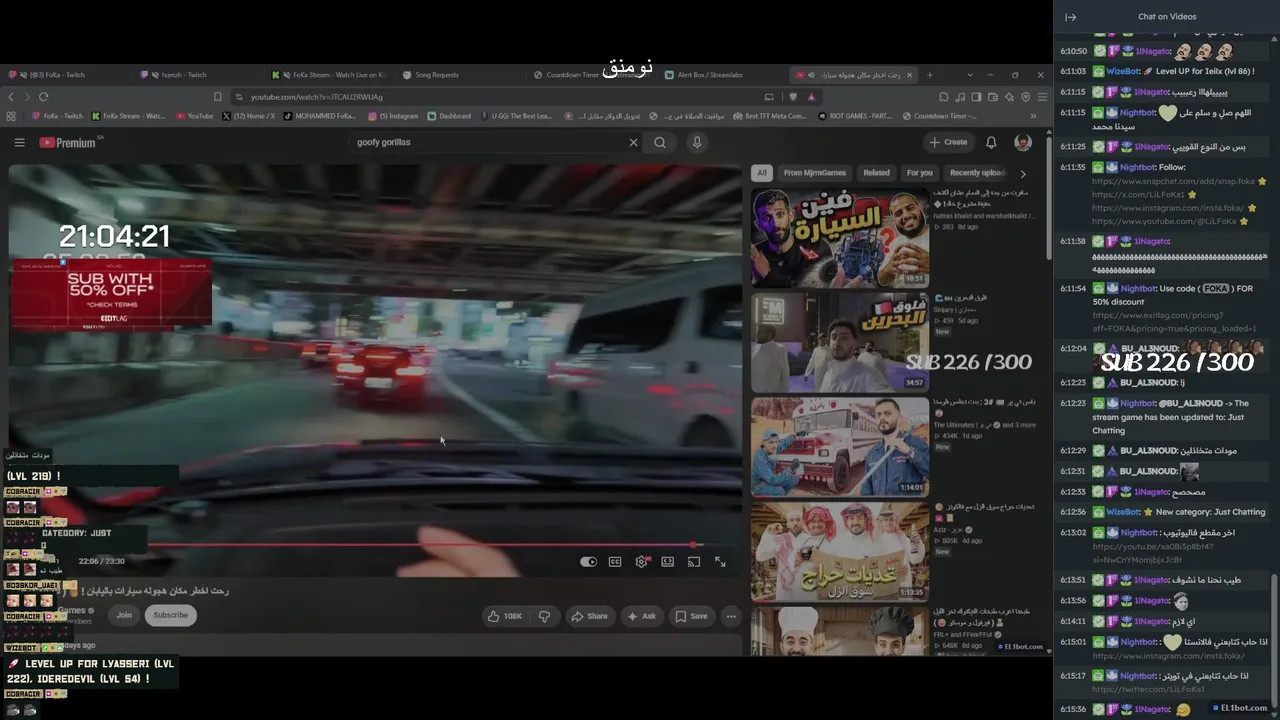Open the youtu.be clip link in chat
This screenshot has height=720, width=1280.
click(1153, 553)
